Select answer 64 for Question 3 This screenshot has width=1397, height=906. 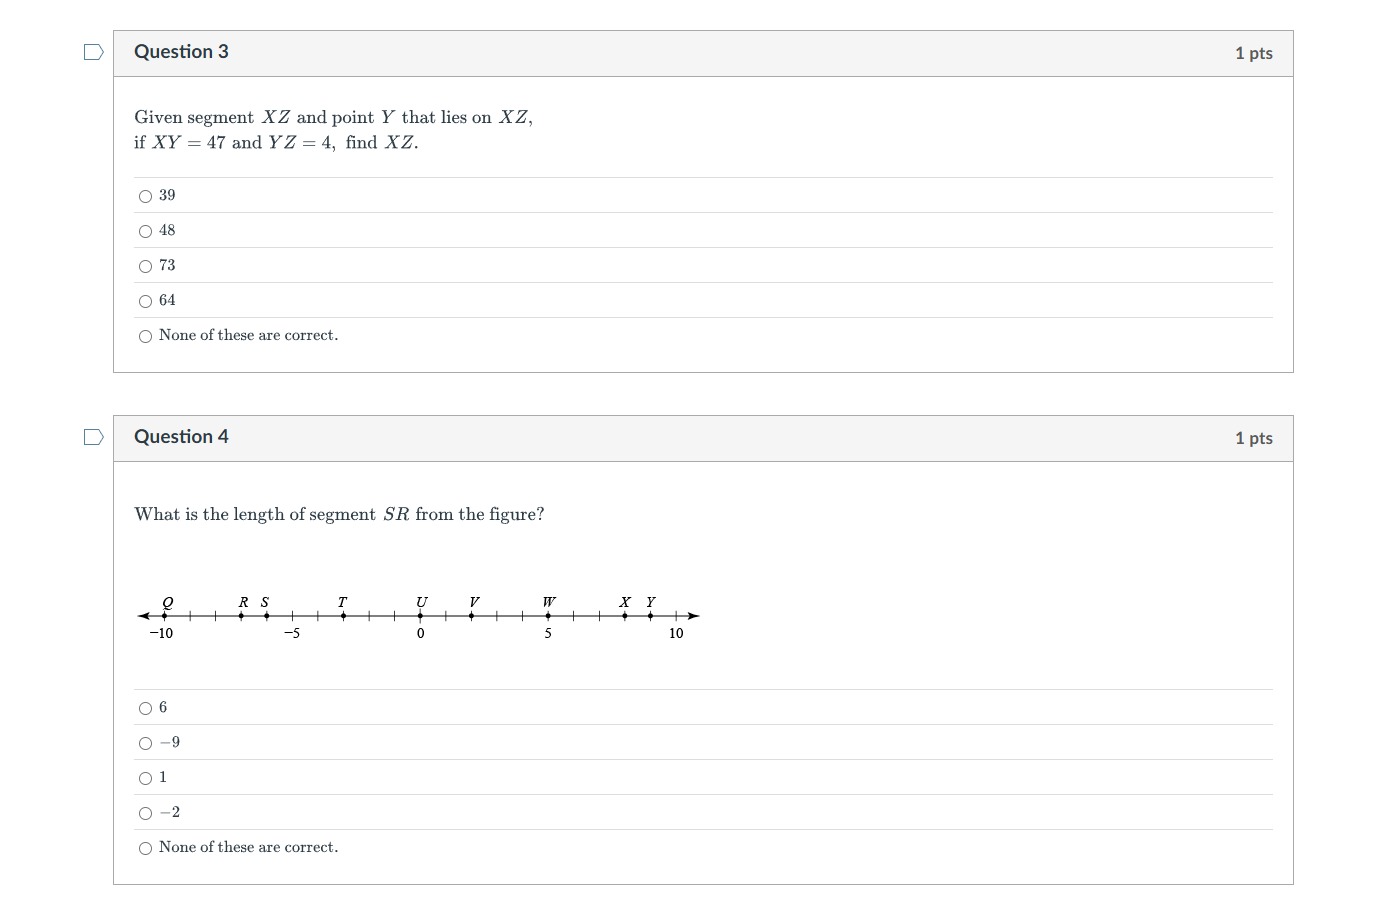[x=146, y=301]
